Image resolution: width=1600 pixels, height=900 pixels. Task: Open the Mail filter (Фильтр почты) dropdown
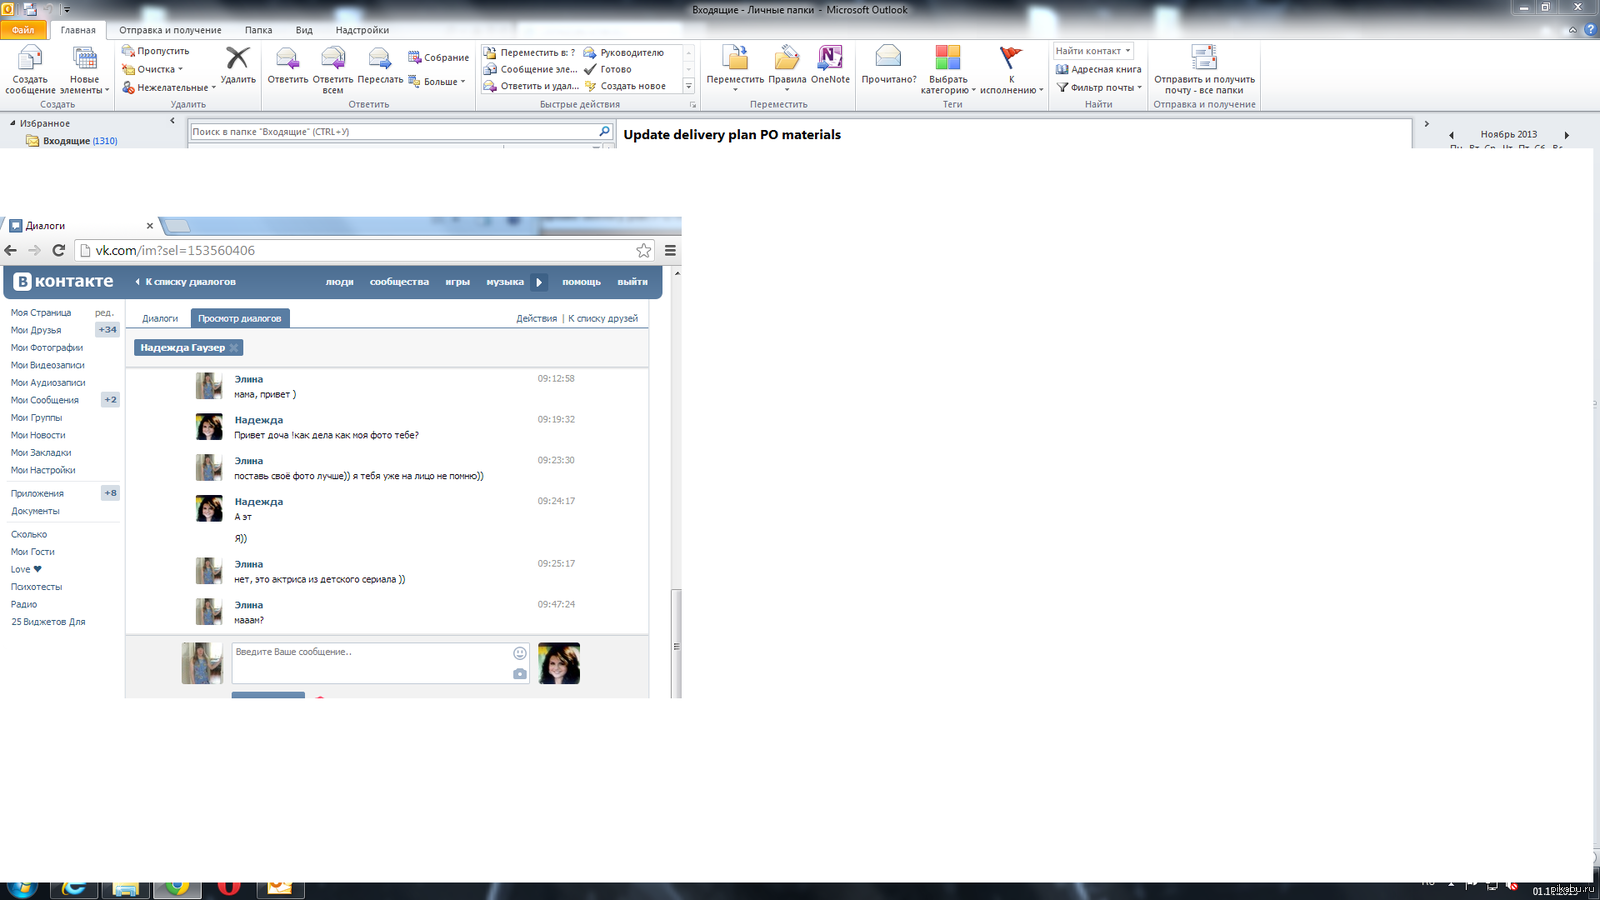(x=1100, y=88)
